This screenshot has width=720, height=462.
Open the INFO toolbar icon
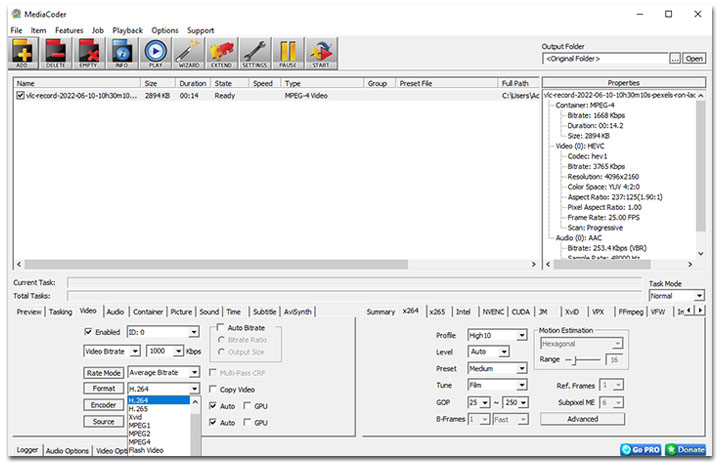pos(123,51)
